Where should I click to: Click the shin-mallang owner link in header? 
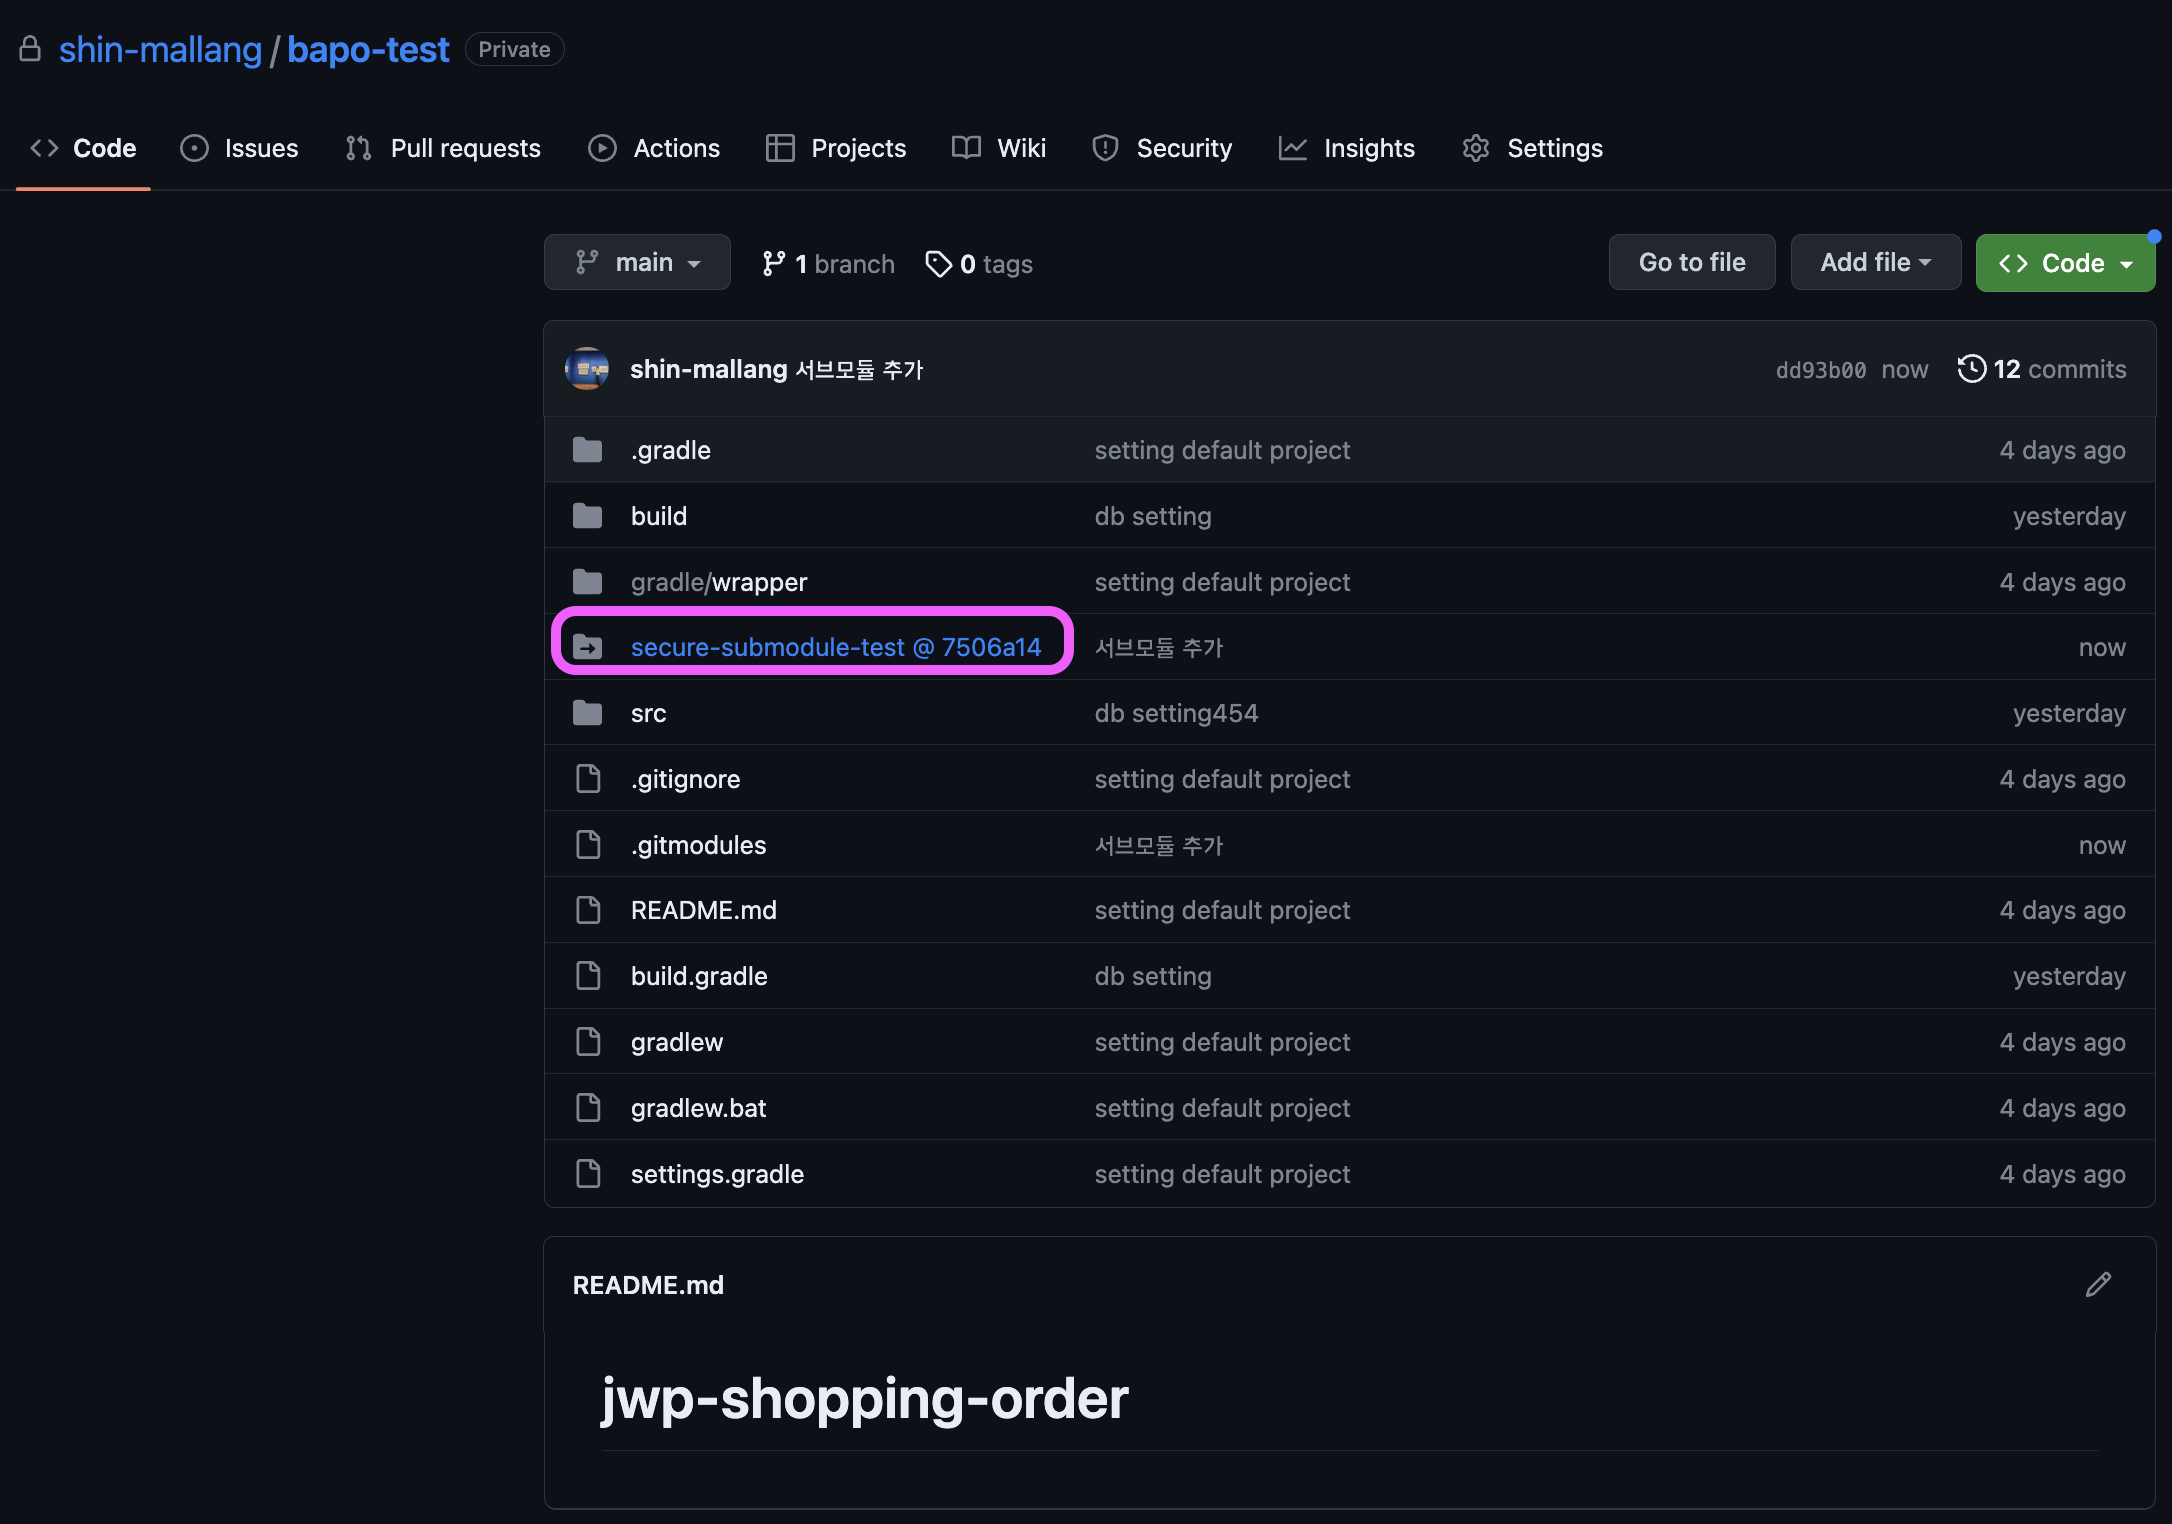pyautogui.click(x=160, y=50)
